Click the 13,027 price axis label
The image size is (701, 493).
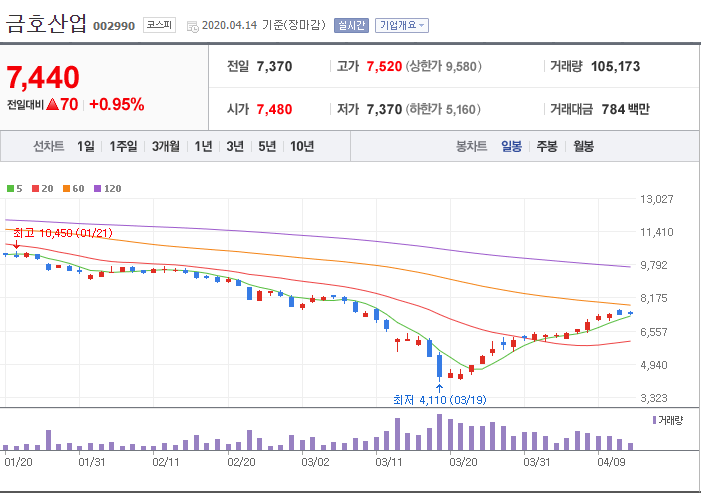coord(657,199)
